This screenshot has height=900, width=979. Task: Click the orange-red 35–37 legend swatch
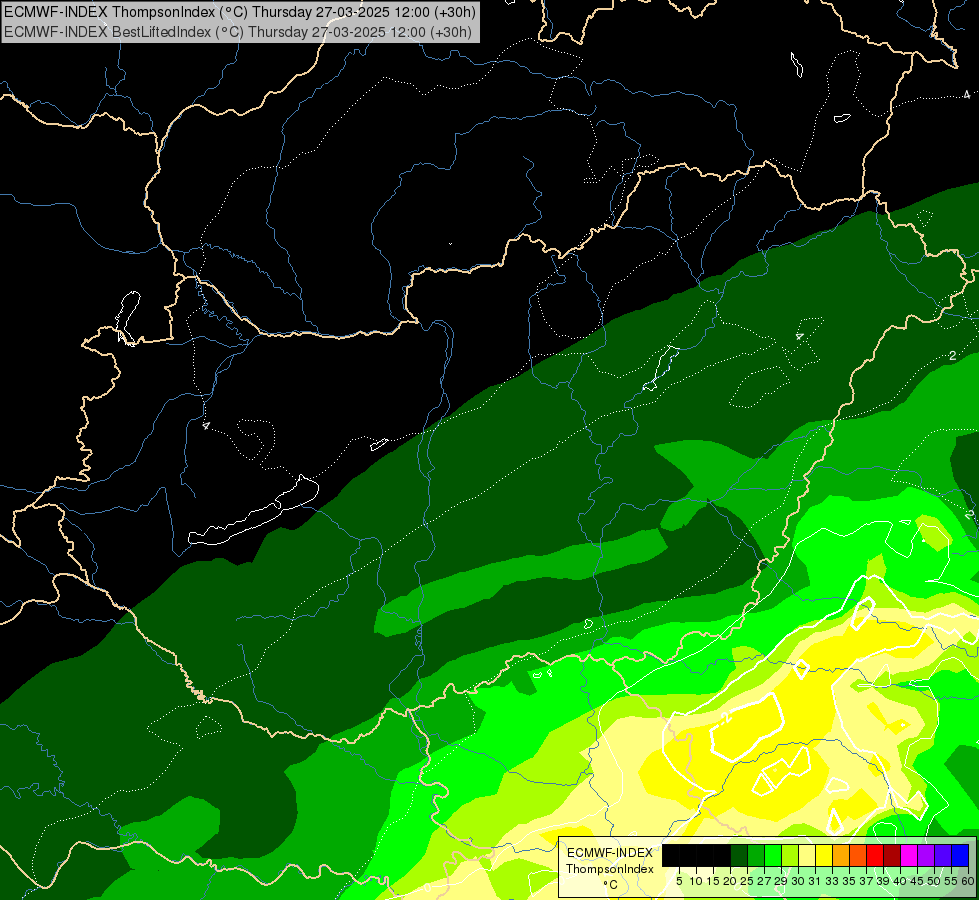(858, 855)
